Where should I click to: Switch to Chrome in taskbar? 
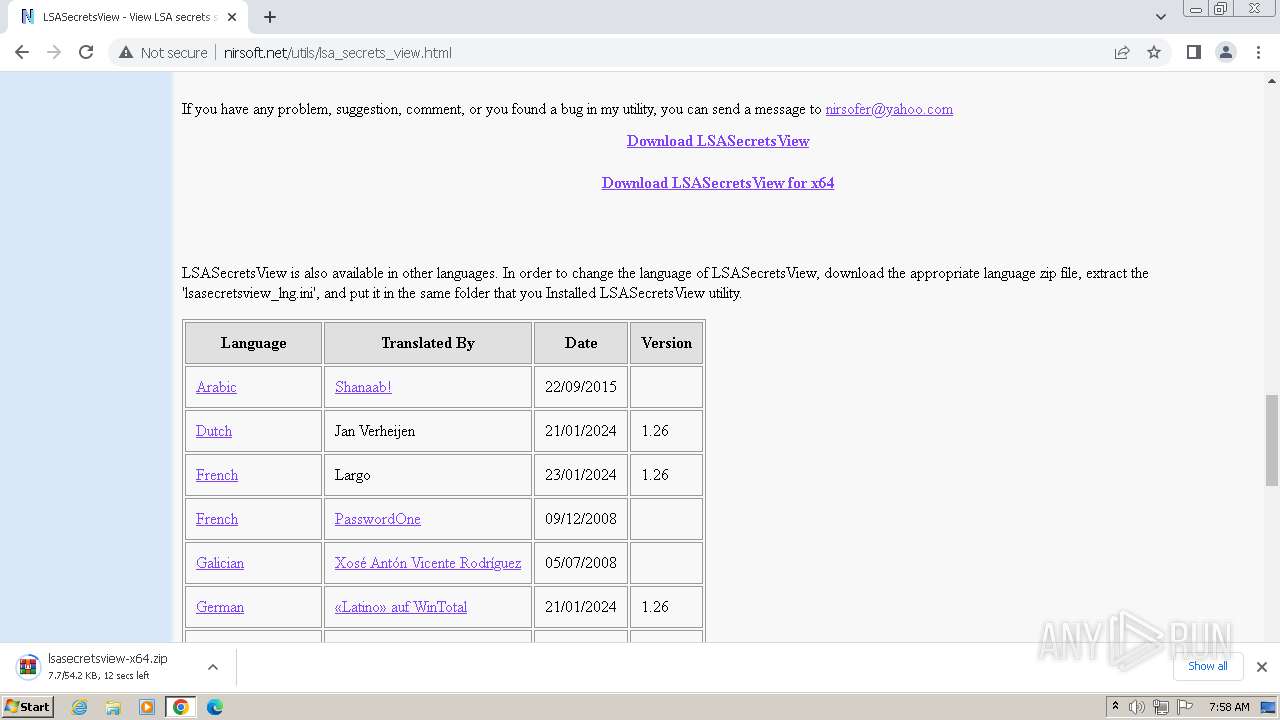pos(181,707)
